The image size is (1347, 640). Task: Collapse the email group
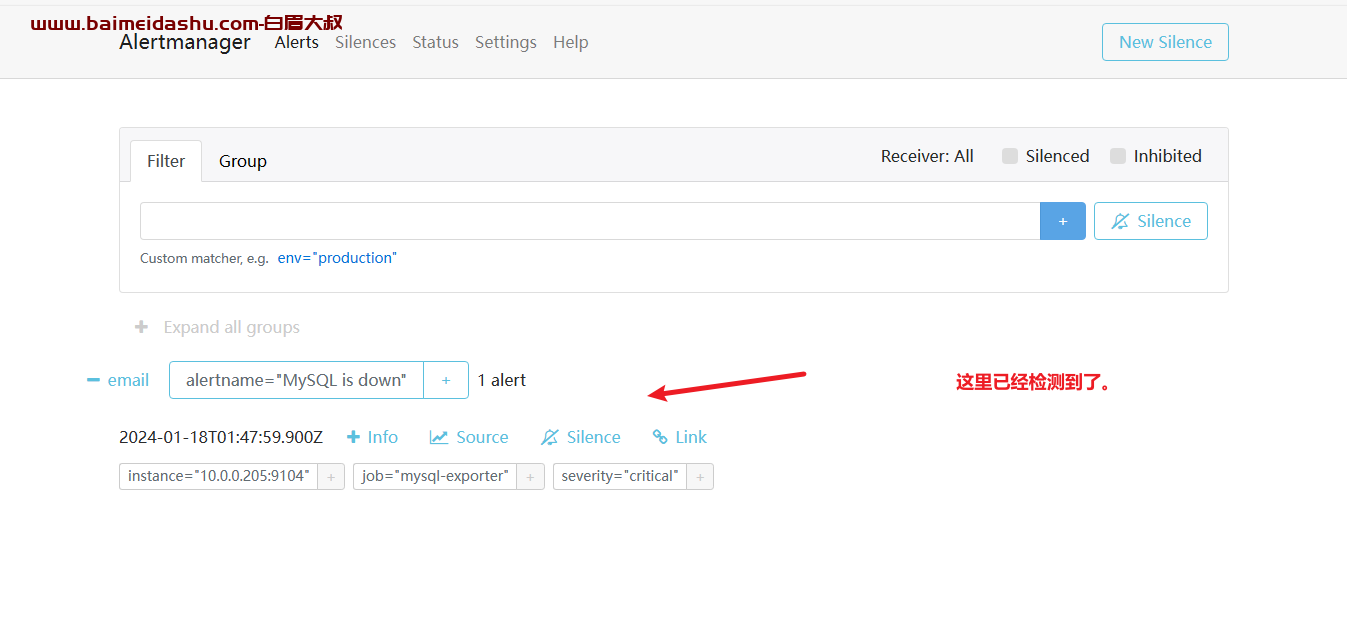tap(118, 380)
